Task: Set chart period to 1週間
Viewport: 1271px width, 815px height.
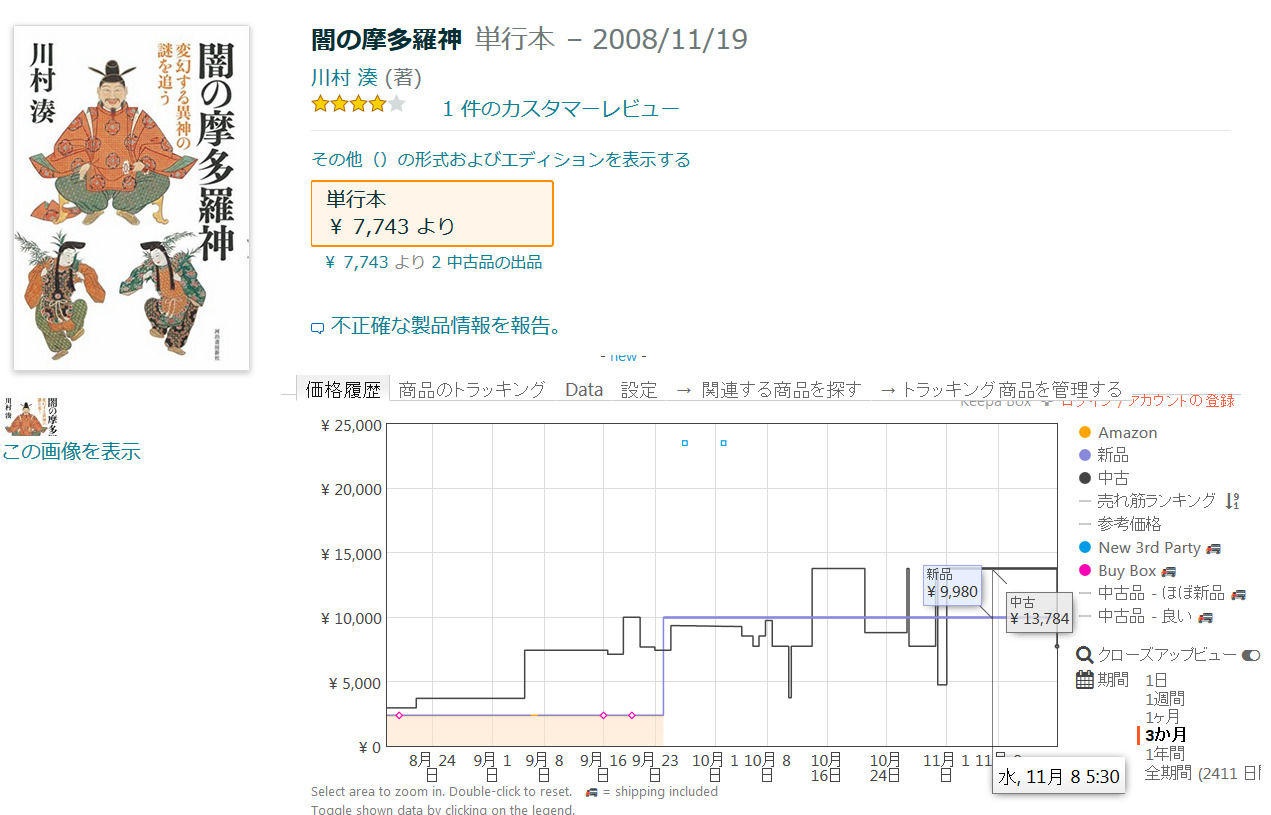Action: point(1165,699)
